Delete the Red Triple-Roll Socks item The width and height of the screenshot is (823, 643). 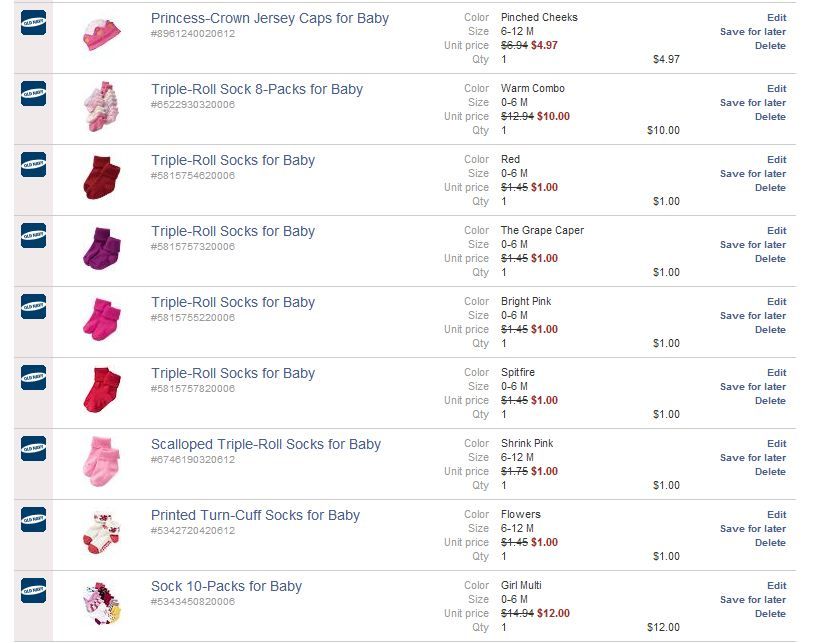pyautogui.click(x=770, y=188)
